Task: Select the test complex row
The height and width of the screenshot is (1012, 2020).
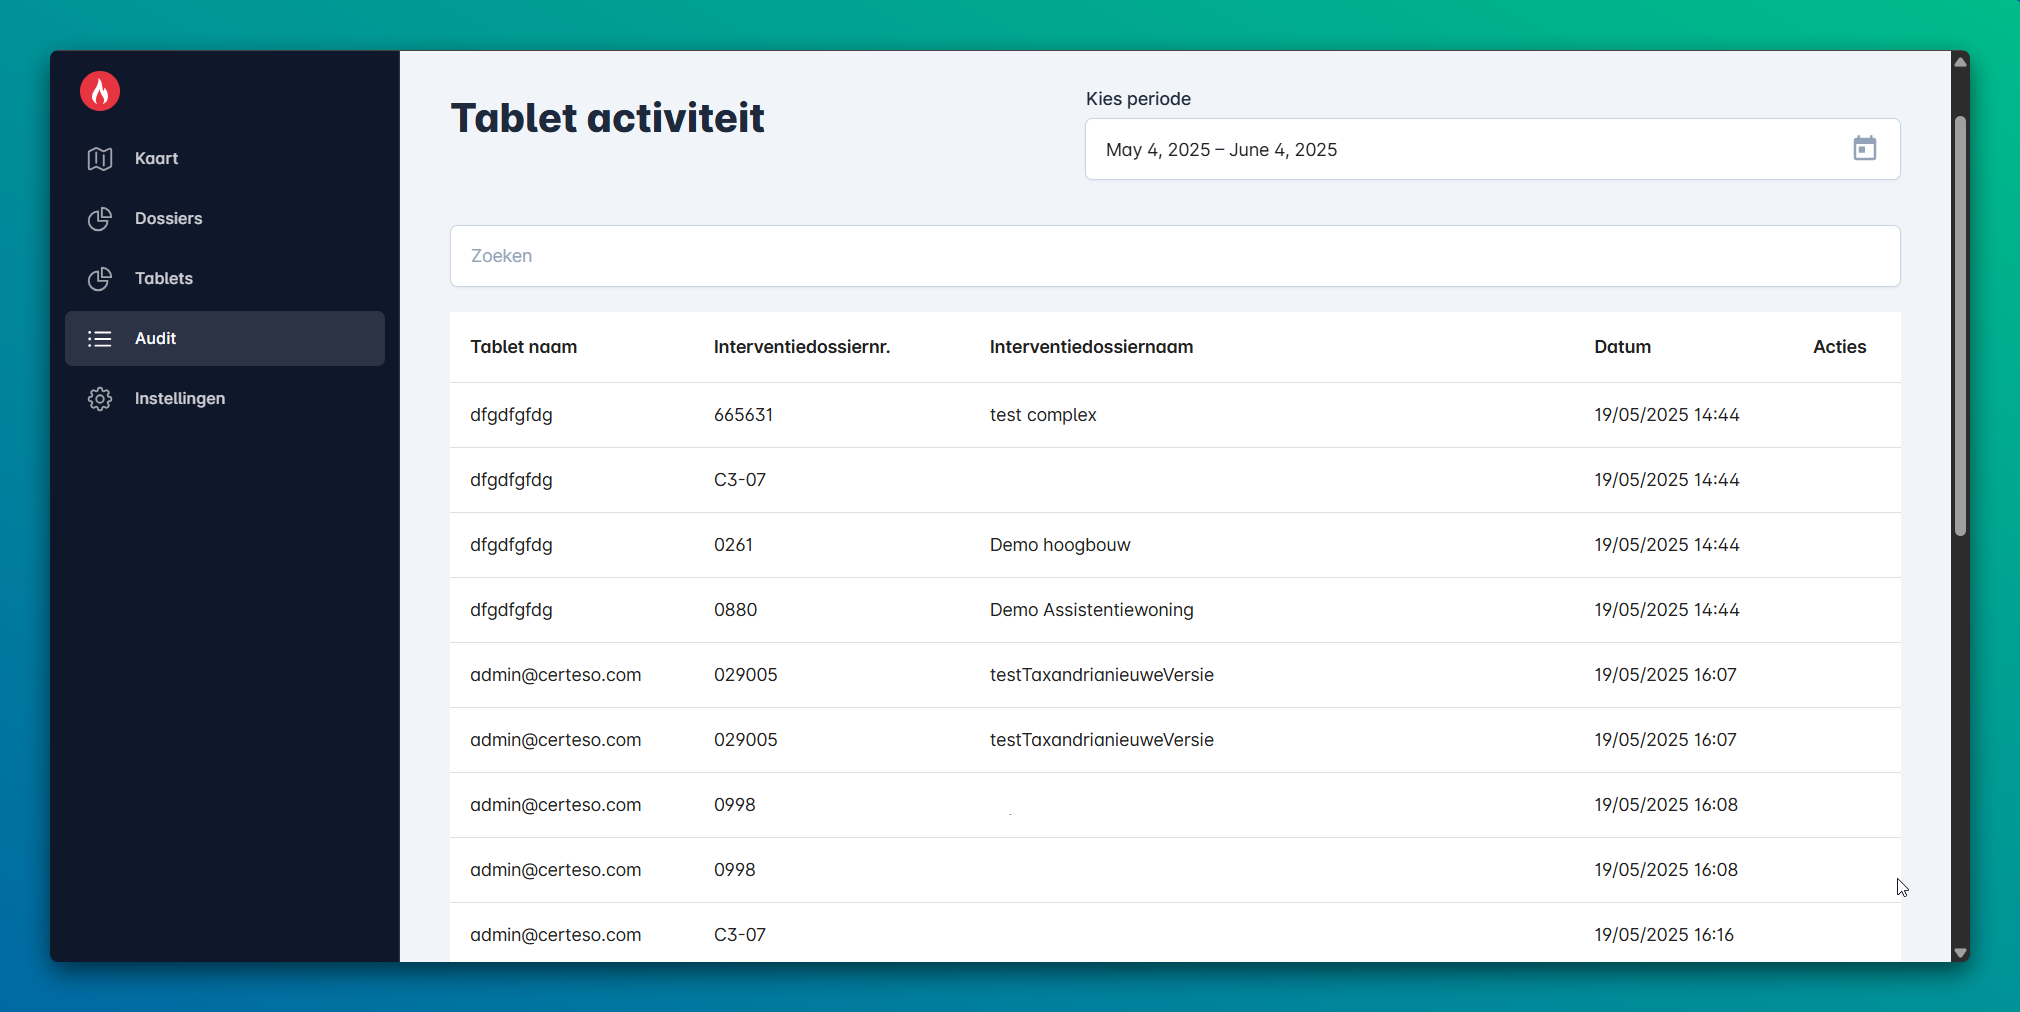Action: pos(1043,415)
